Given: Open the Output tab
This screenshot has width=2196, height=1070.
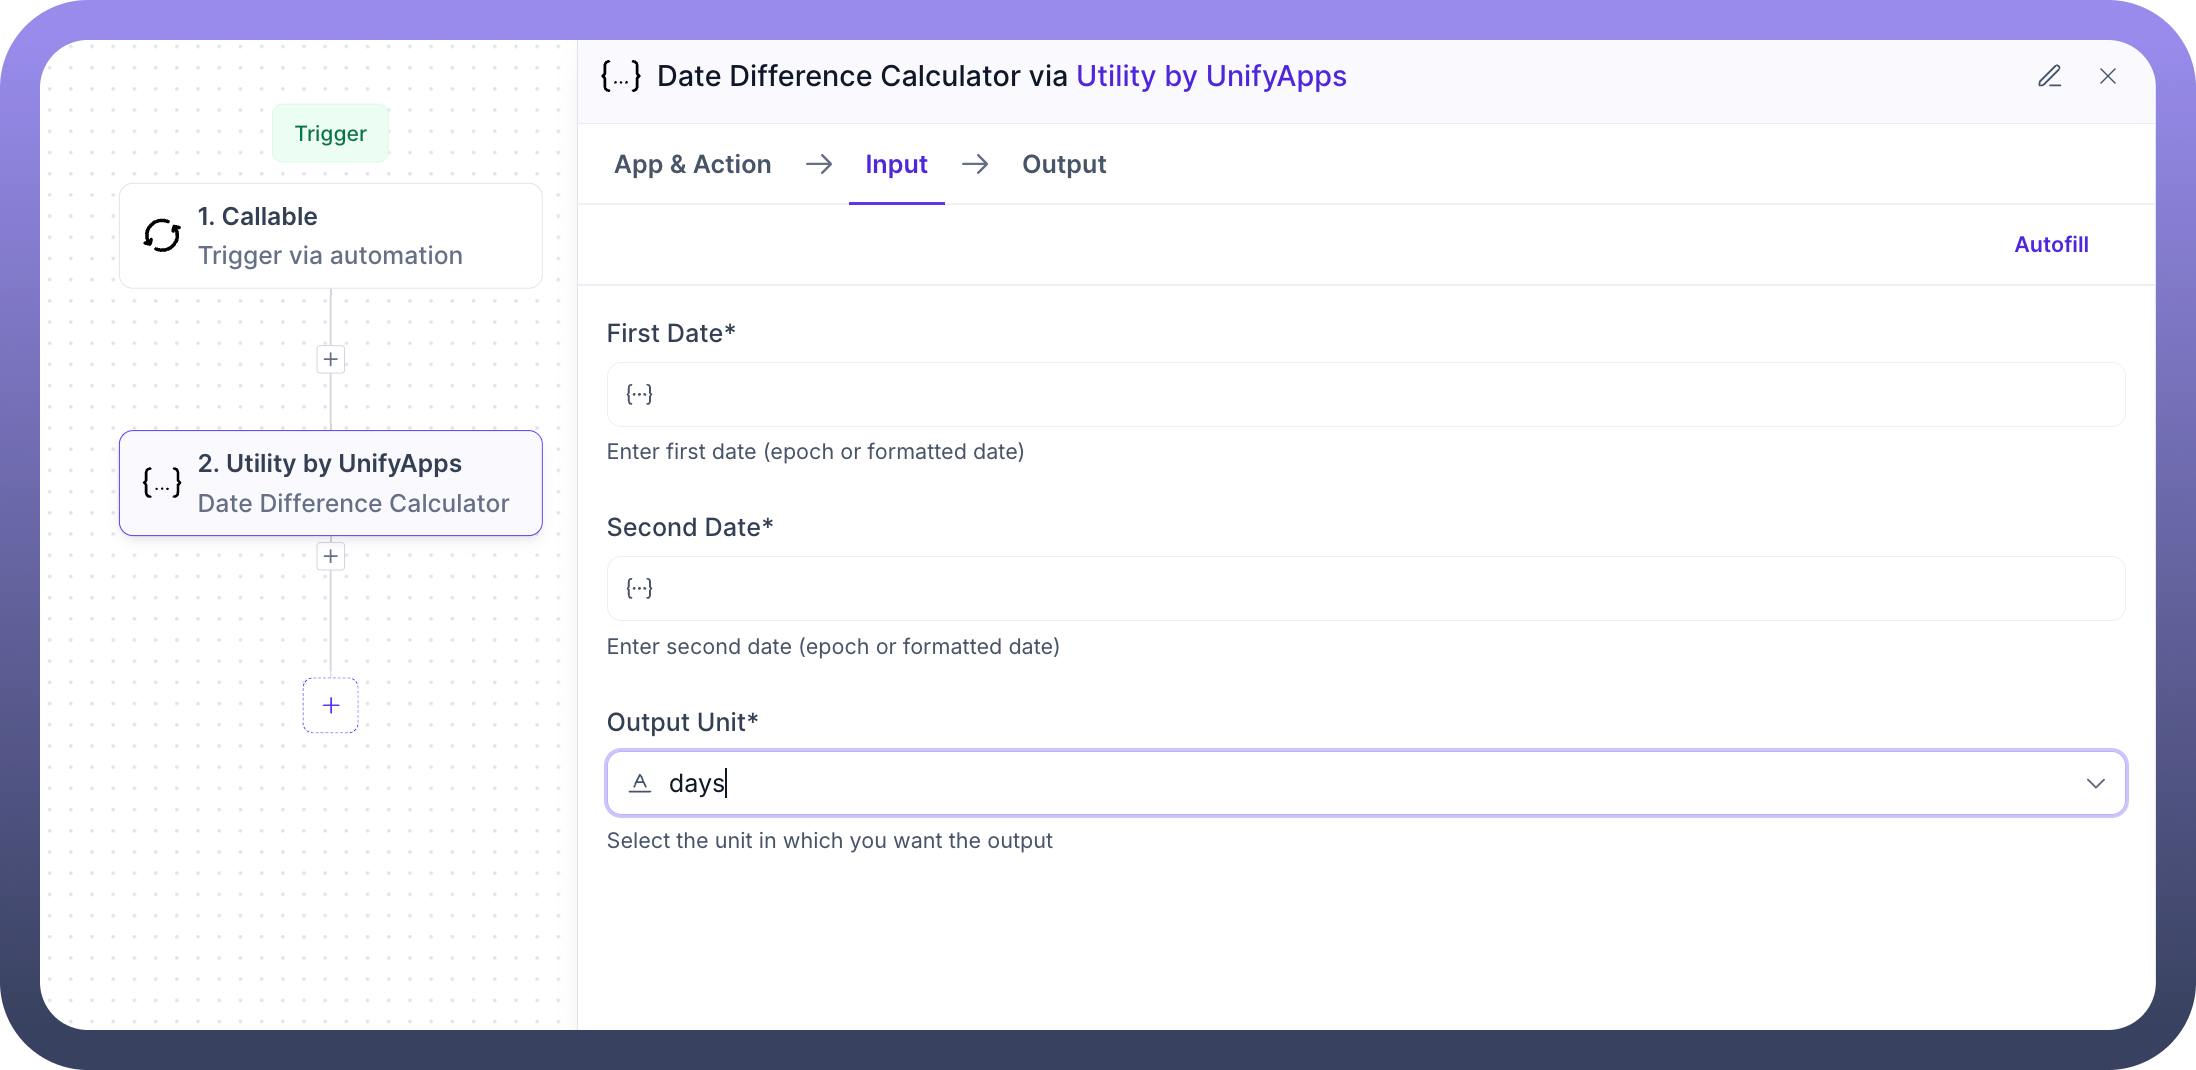Looking at the screenshot, I should (x=1063, y=164).
